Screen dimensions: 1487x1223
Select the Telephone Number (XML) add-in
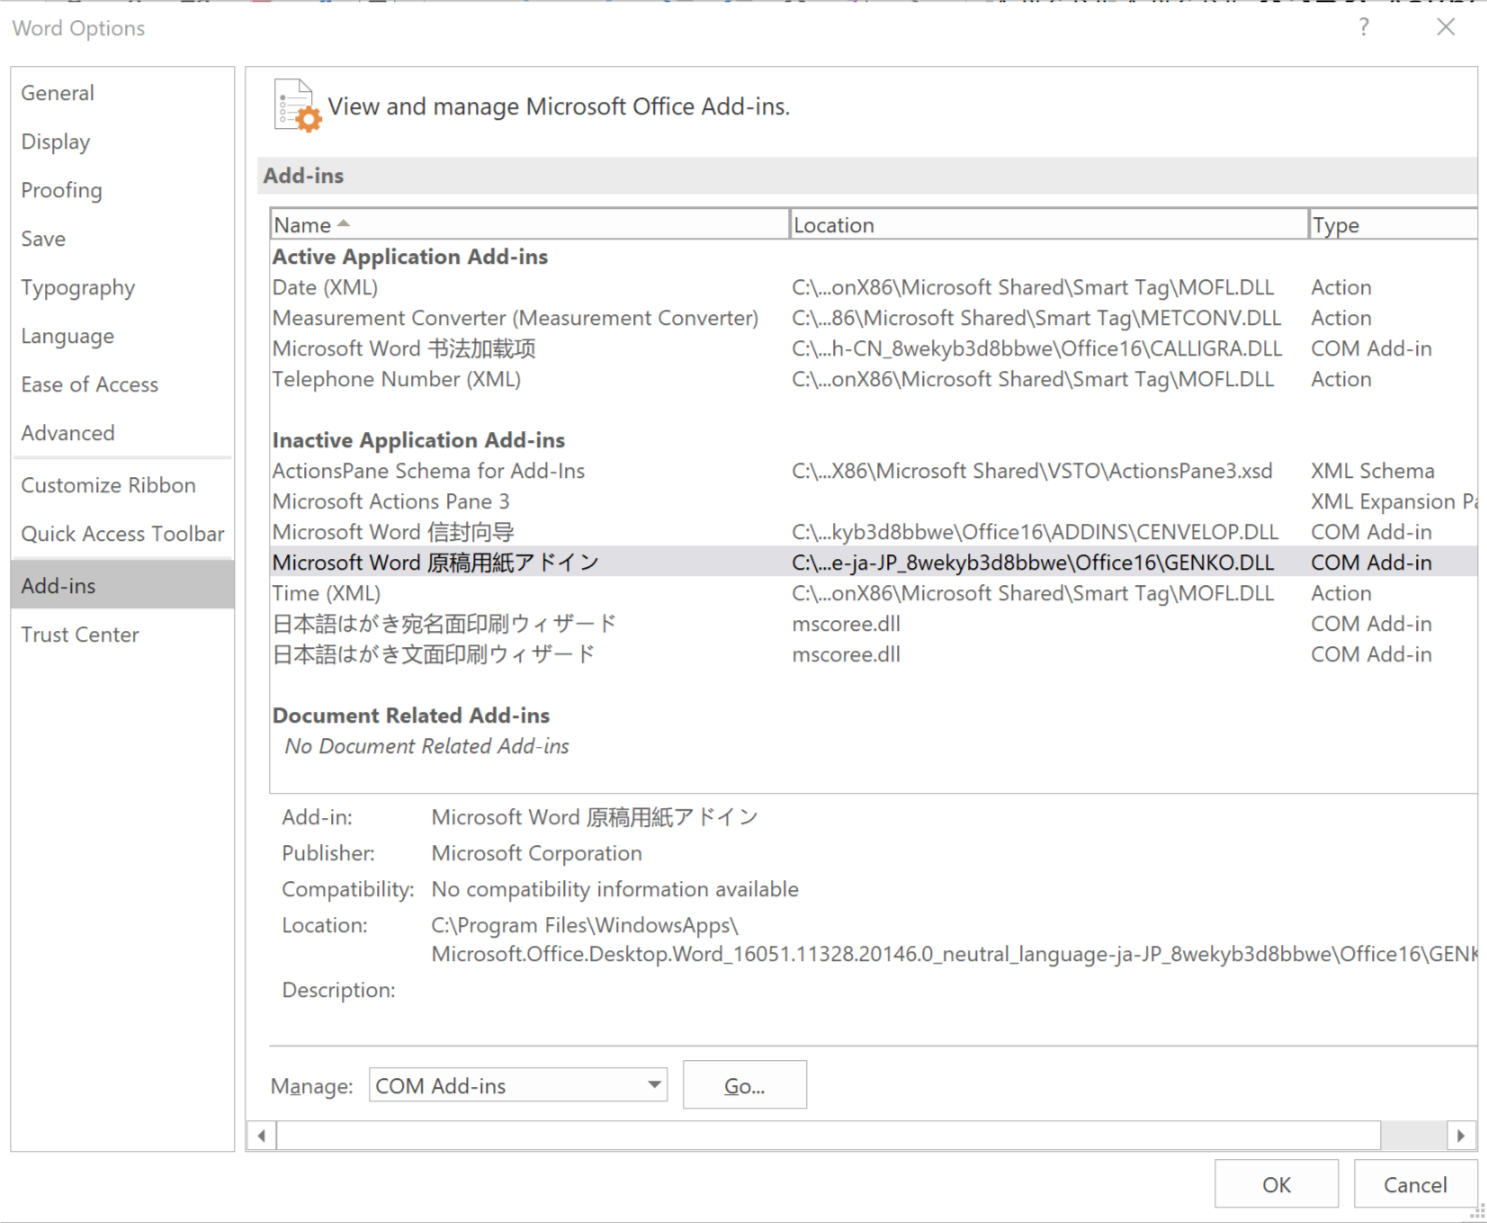coord(874,380)
